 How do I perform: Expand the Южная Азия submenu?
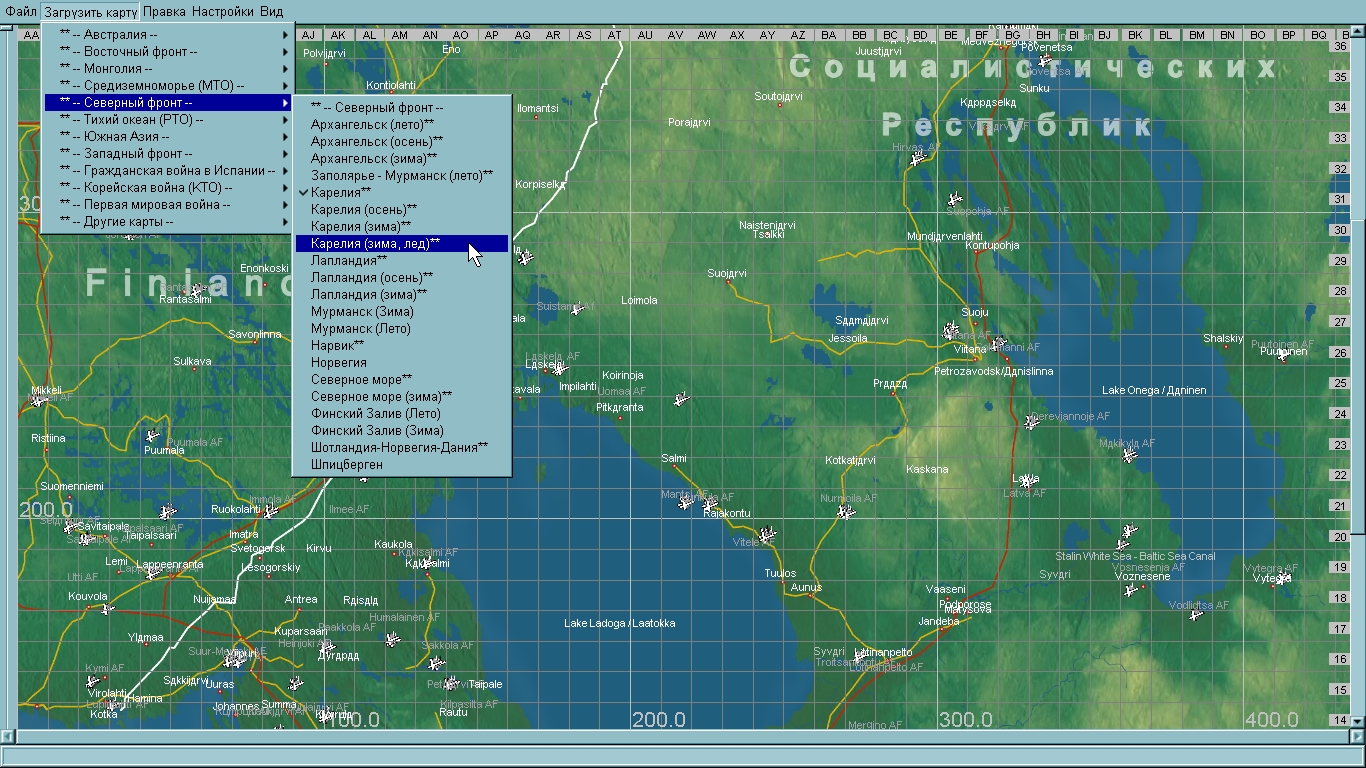tap(170, 137)
